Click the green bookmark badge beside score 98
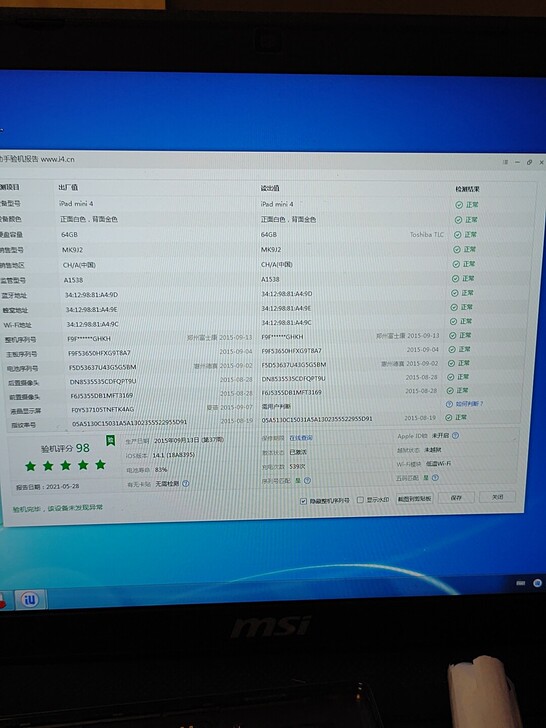 [x=110, y=440]
